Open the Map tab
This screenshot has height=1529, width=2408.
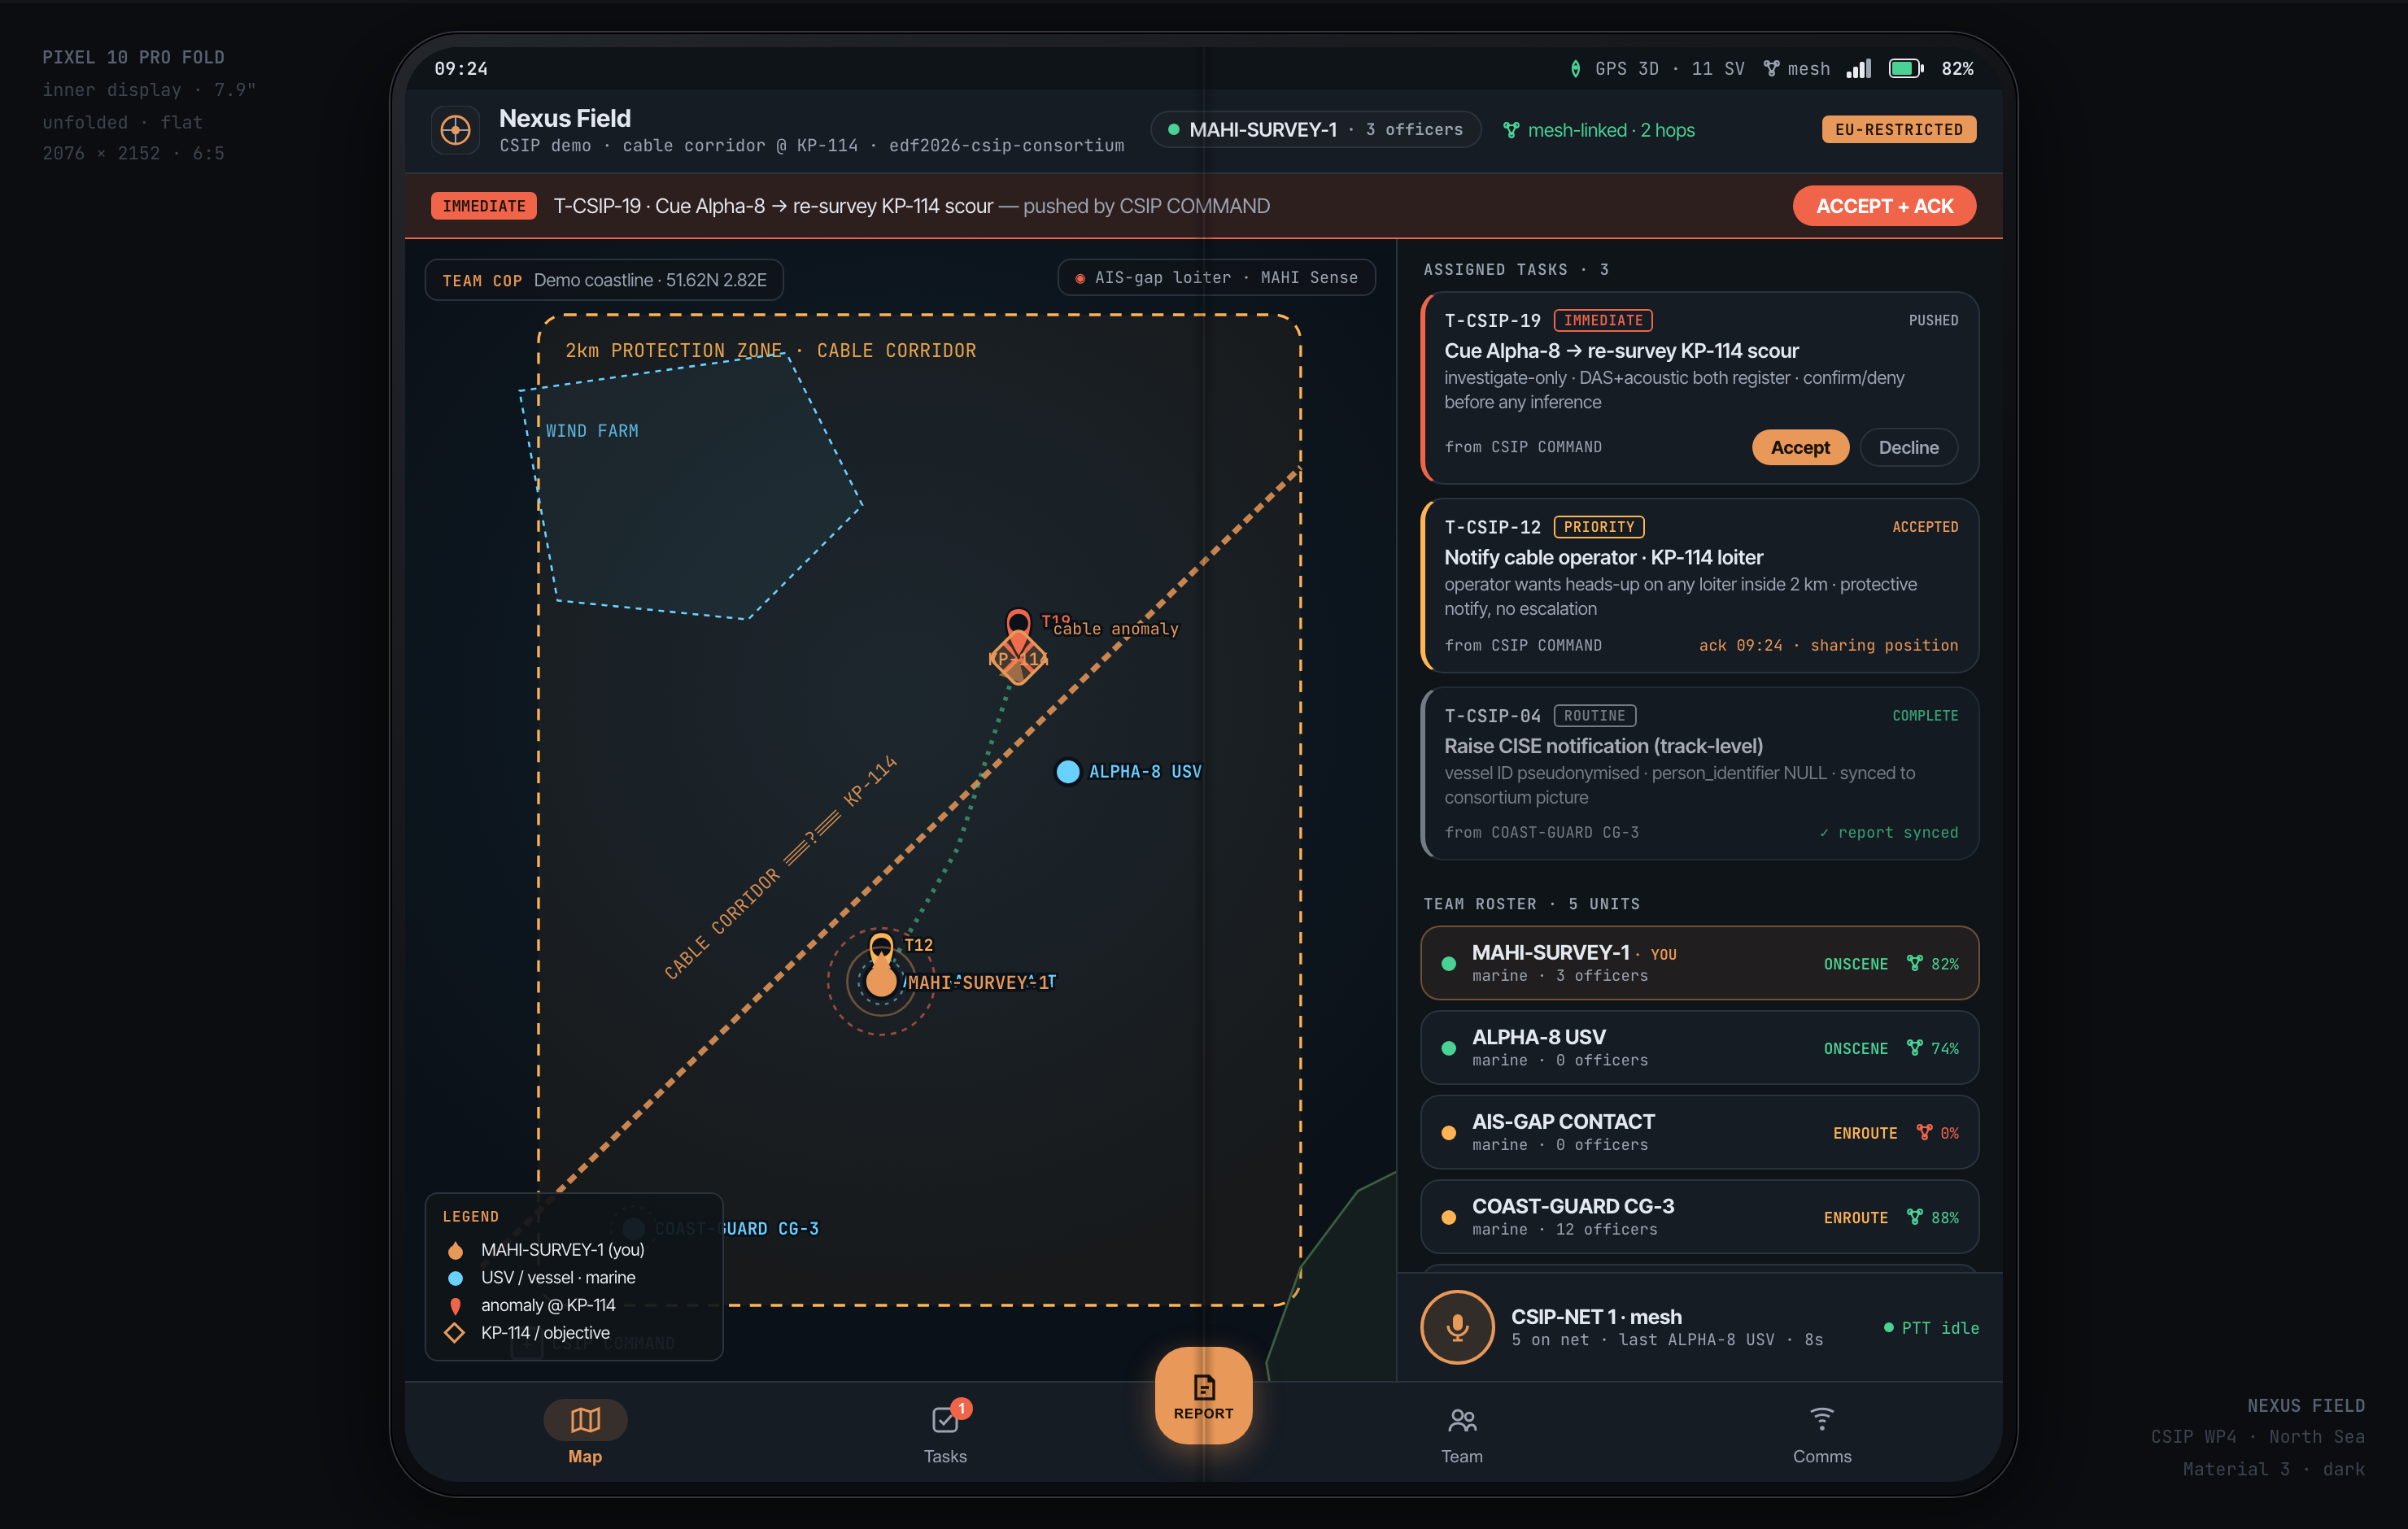[585, 1432]
